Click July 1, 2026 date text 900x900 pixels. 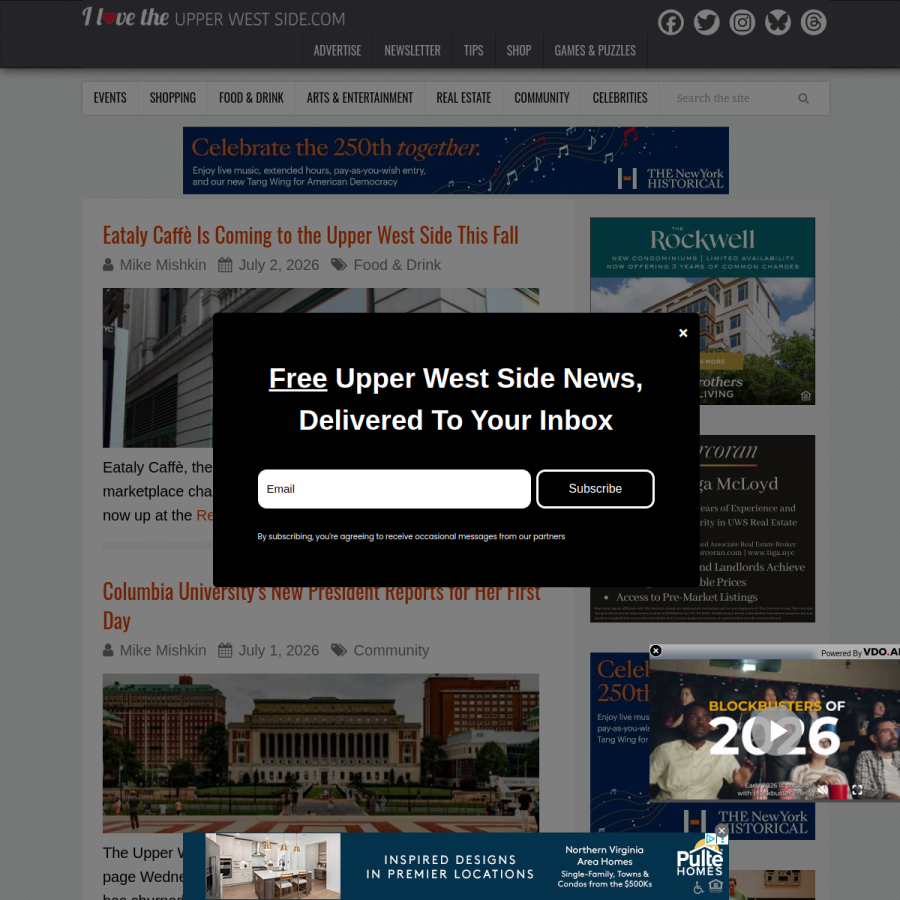[x=278, y=650]
